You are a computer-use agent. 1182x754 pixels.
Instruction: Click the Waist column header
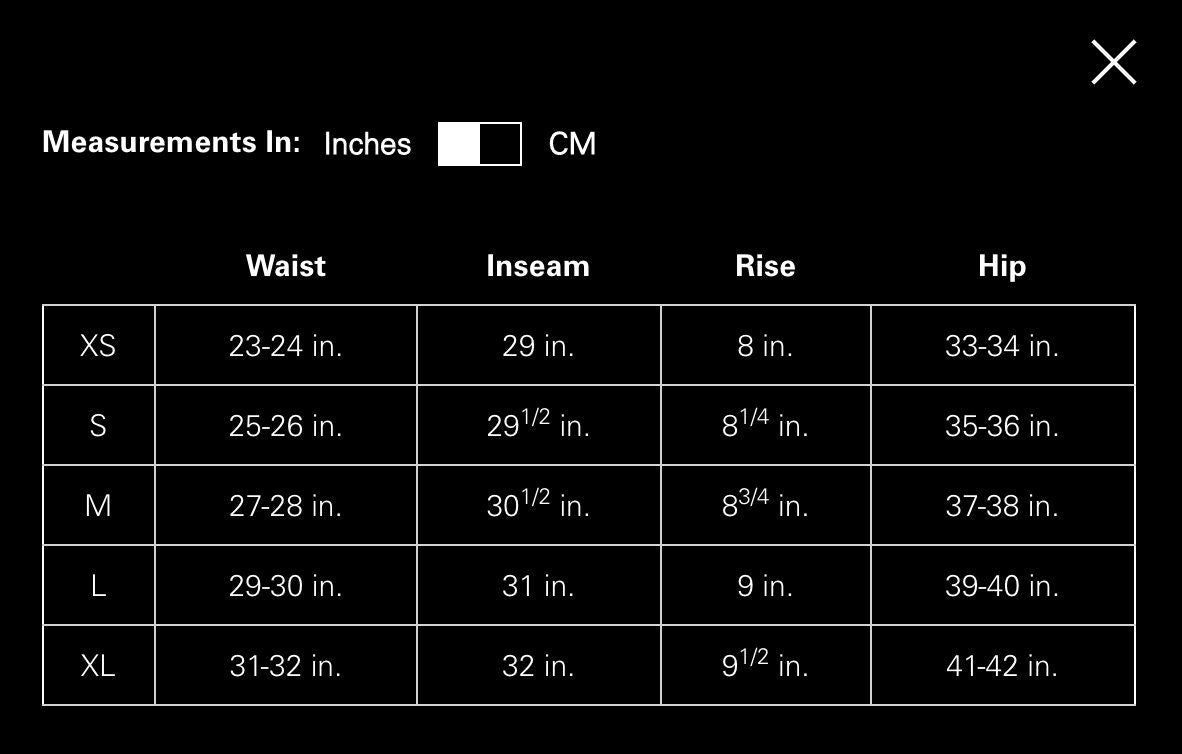(x=286, y=266)
